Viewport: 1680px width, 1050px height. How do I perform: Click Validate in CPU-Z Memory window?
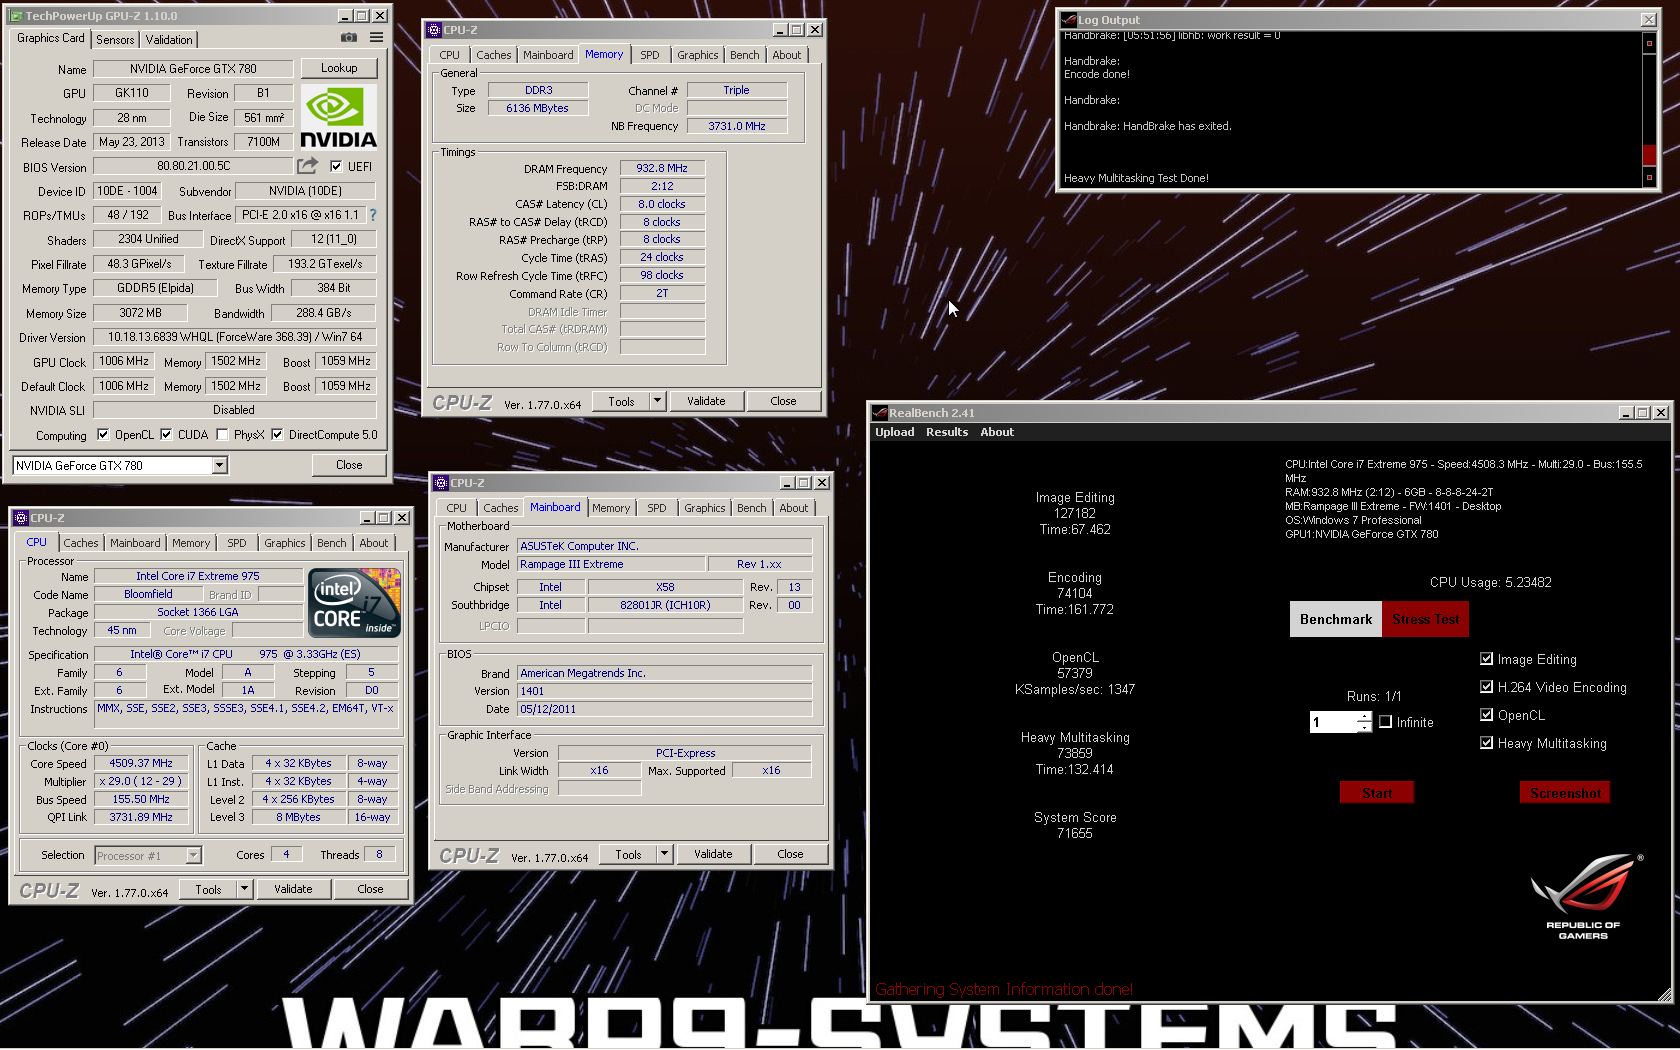pos(706,401)
